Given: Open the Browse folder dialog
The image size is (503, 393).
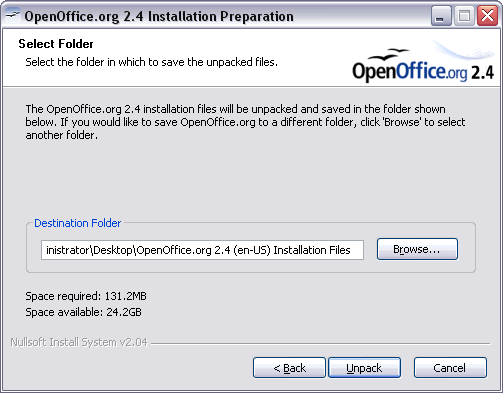Looking at the screenshot, I should click(x=417, y=249).
